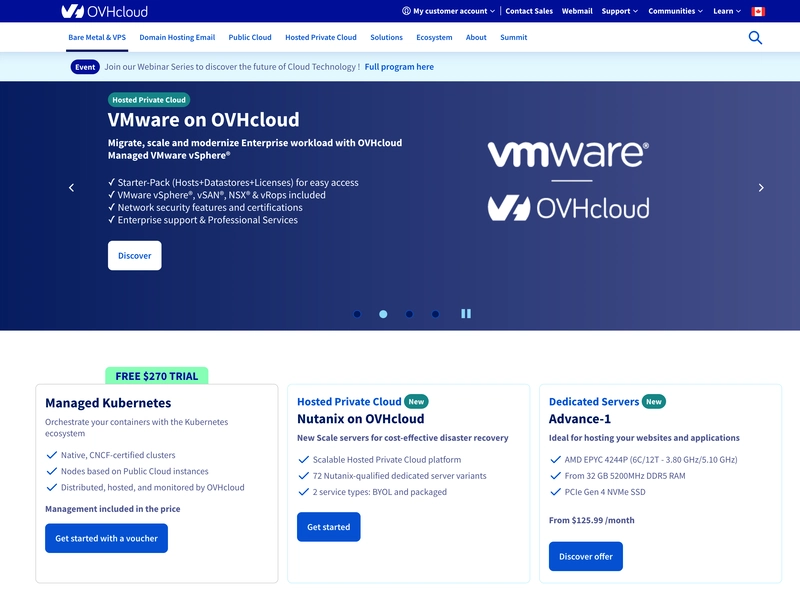This screenshot has width=800, height=600.
Task: Open the About menu
Action: (x=476, y=37)
